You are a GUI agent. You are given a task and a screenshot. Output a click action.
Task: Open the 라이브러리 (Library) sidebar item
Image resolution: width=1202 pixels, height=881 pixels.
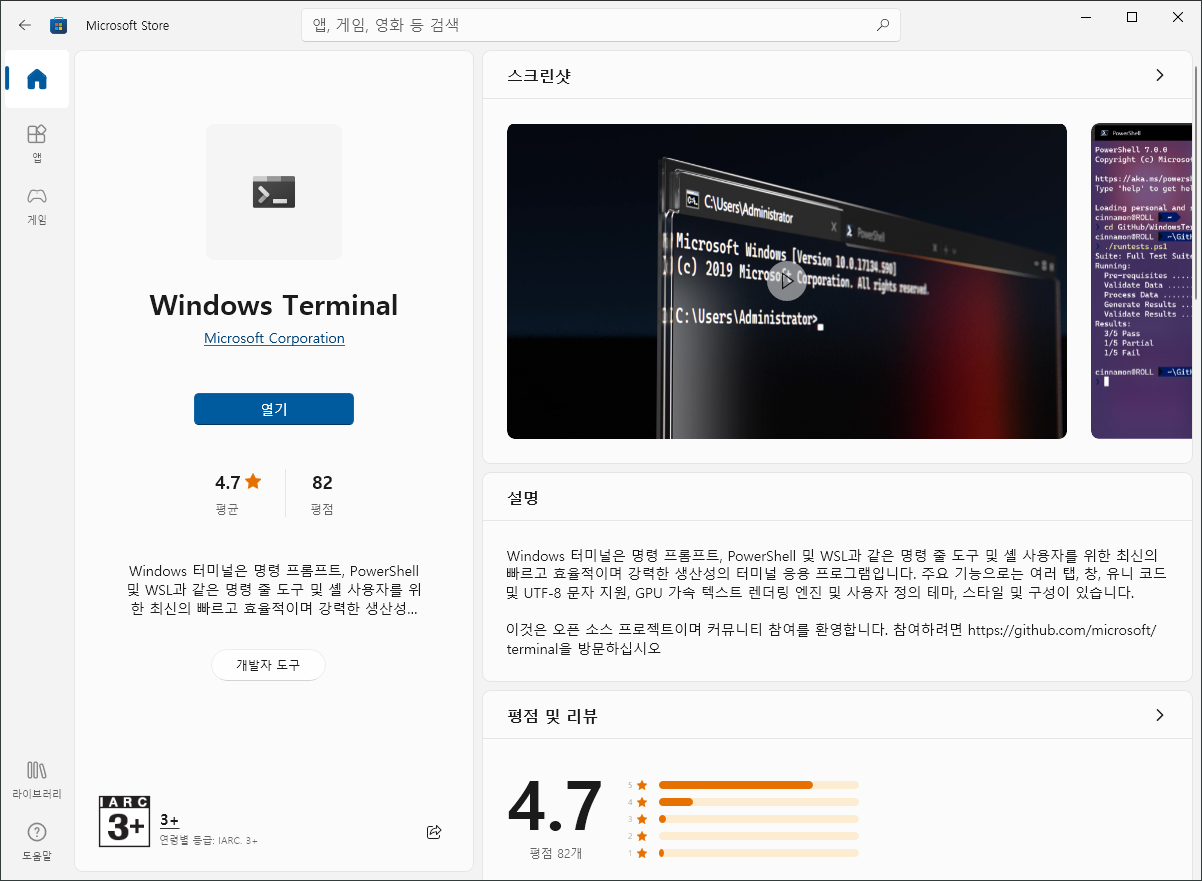(37, 779)
